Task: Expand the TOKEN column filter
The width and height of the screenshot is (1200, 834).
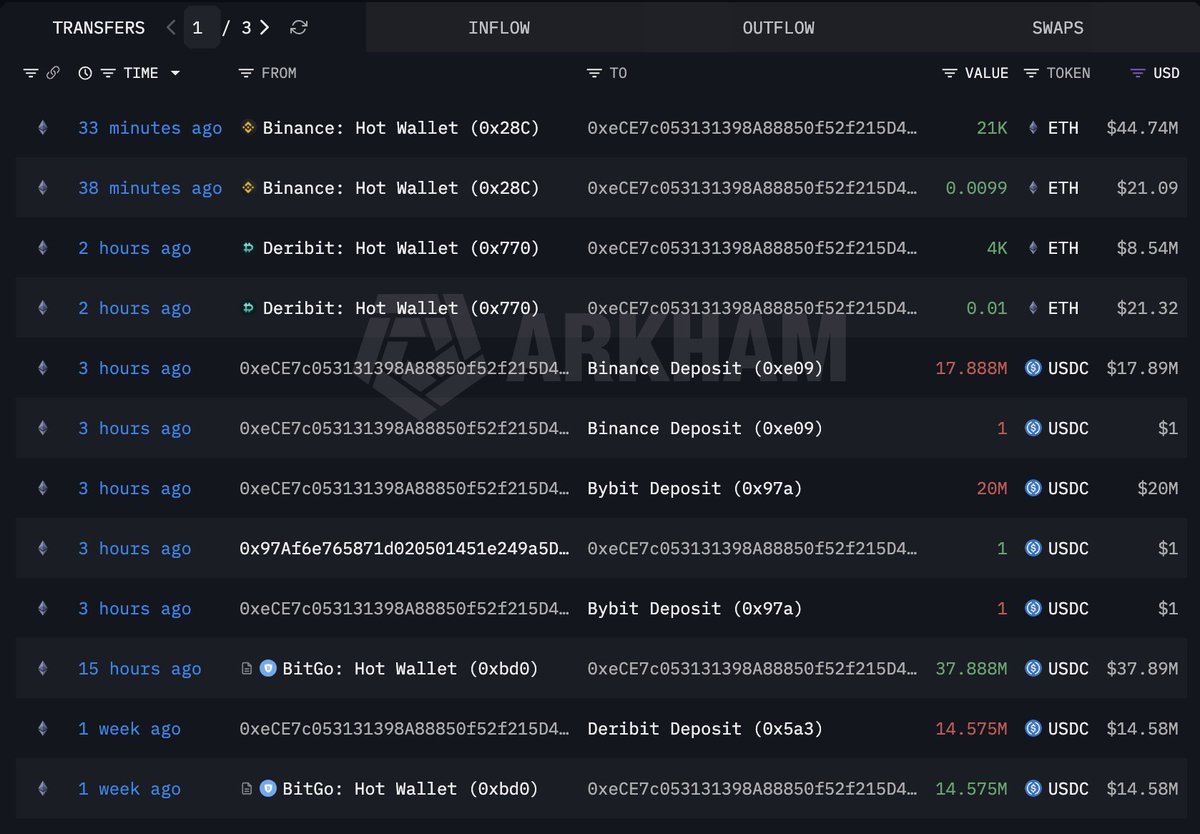Action: point(1034,72)
